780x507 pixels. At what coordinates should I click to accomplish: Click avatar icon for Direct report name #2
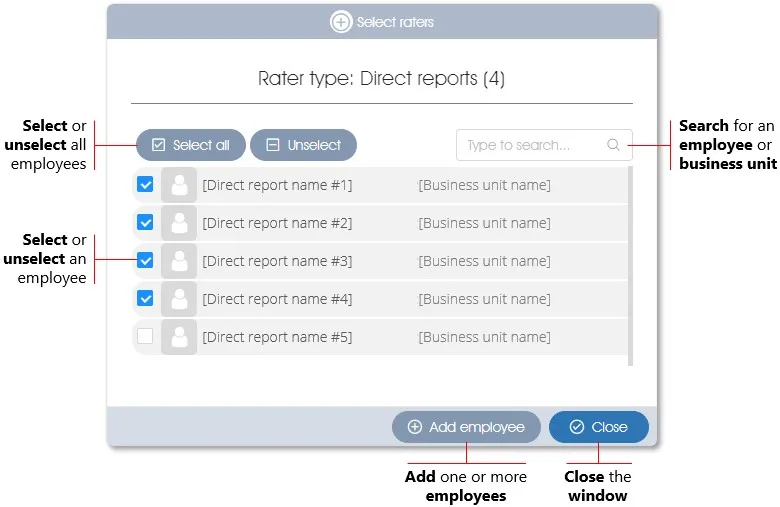pyautogui.click(x=179, y=223)
